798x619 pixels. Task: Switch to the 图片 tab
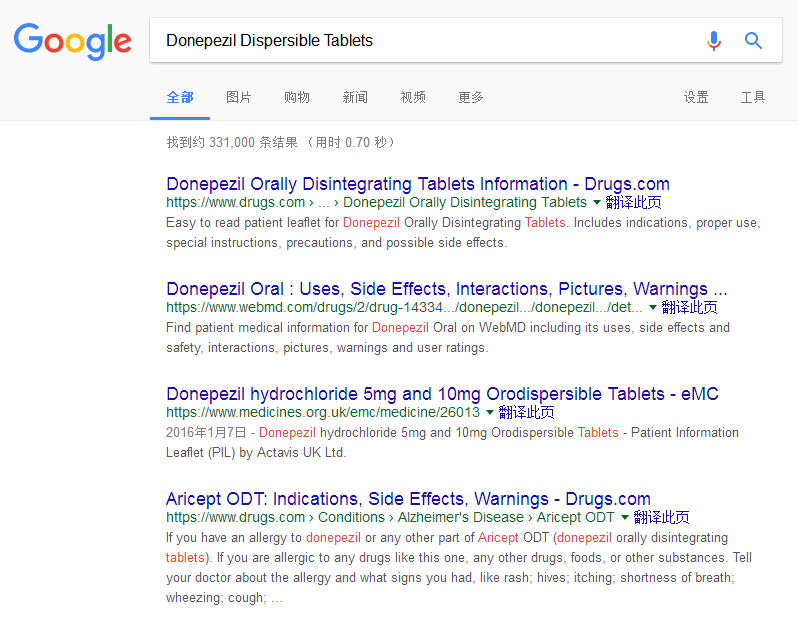[x=239, y=97]
